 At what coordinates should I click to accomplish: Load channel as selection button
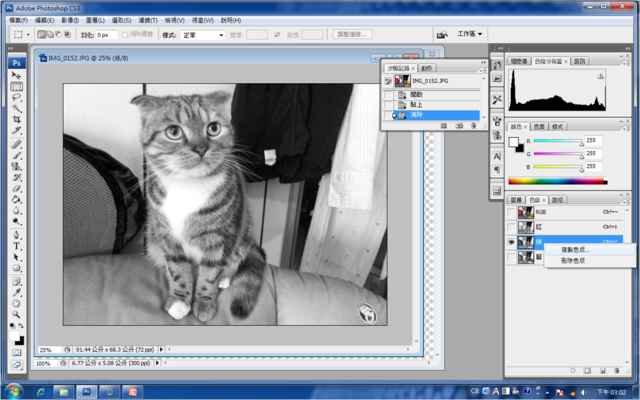coord(573,371)
